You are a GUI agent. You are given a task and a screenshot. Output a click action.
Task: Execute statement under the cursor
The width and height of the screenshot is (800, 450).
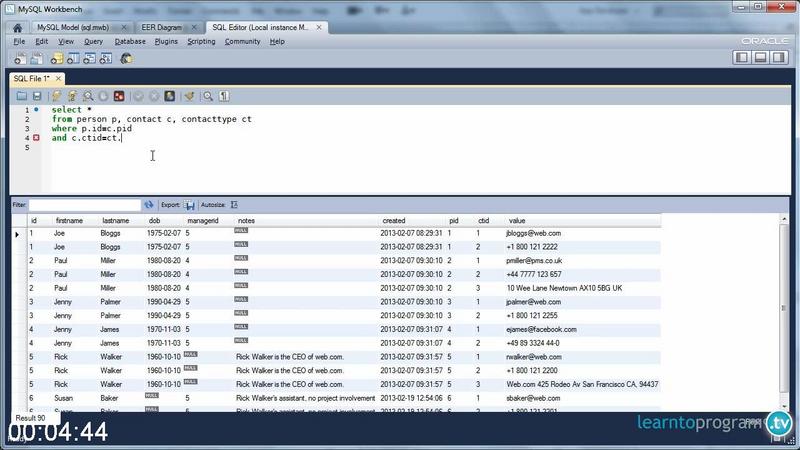(x=72, y=96)
